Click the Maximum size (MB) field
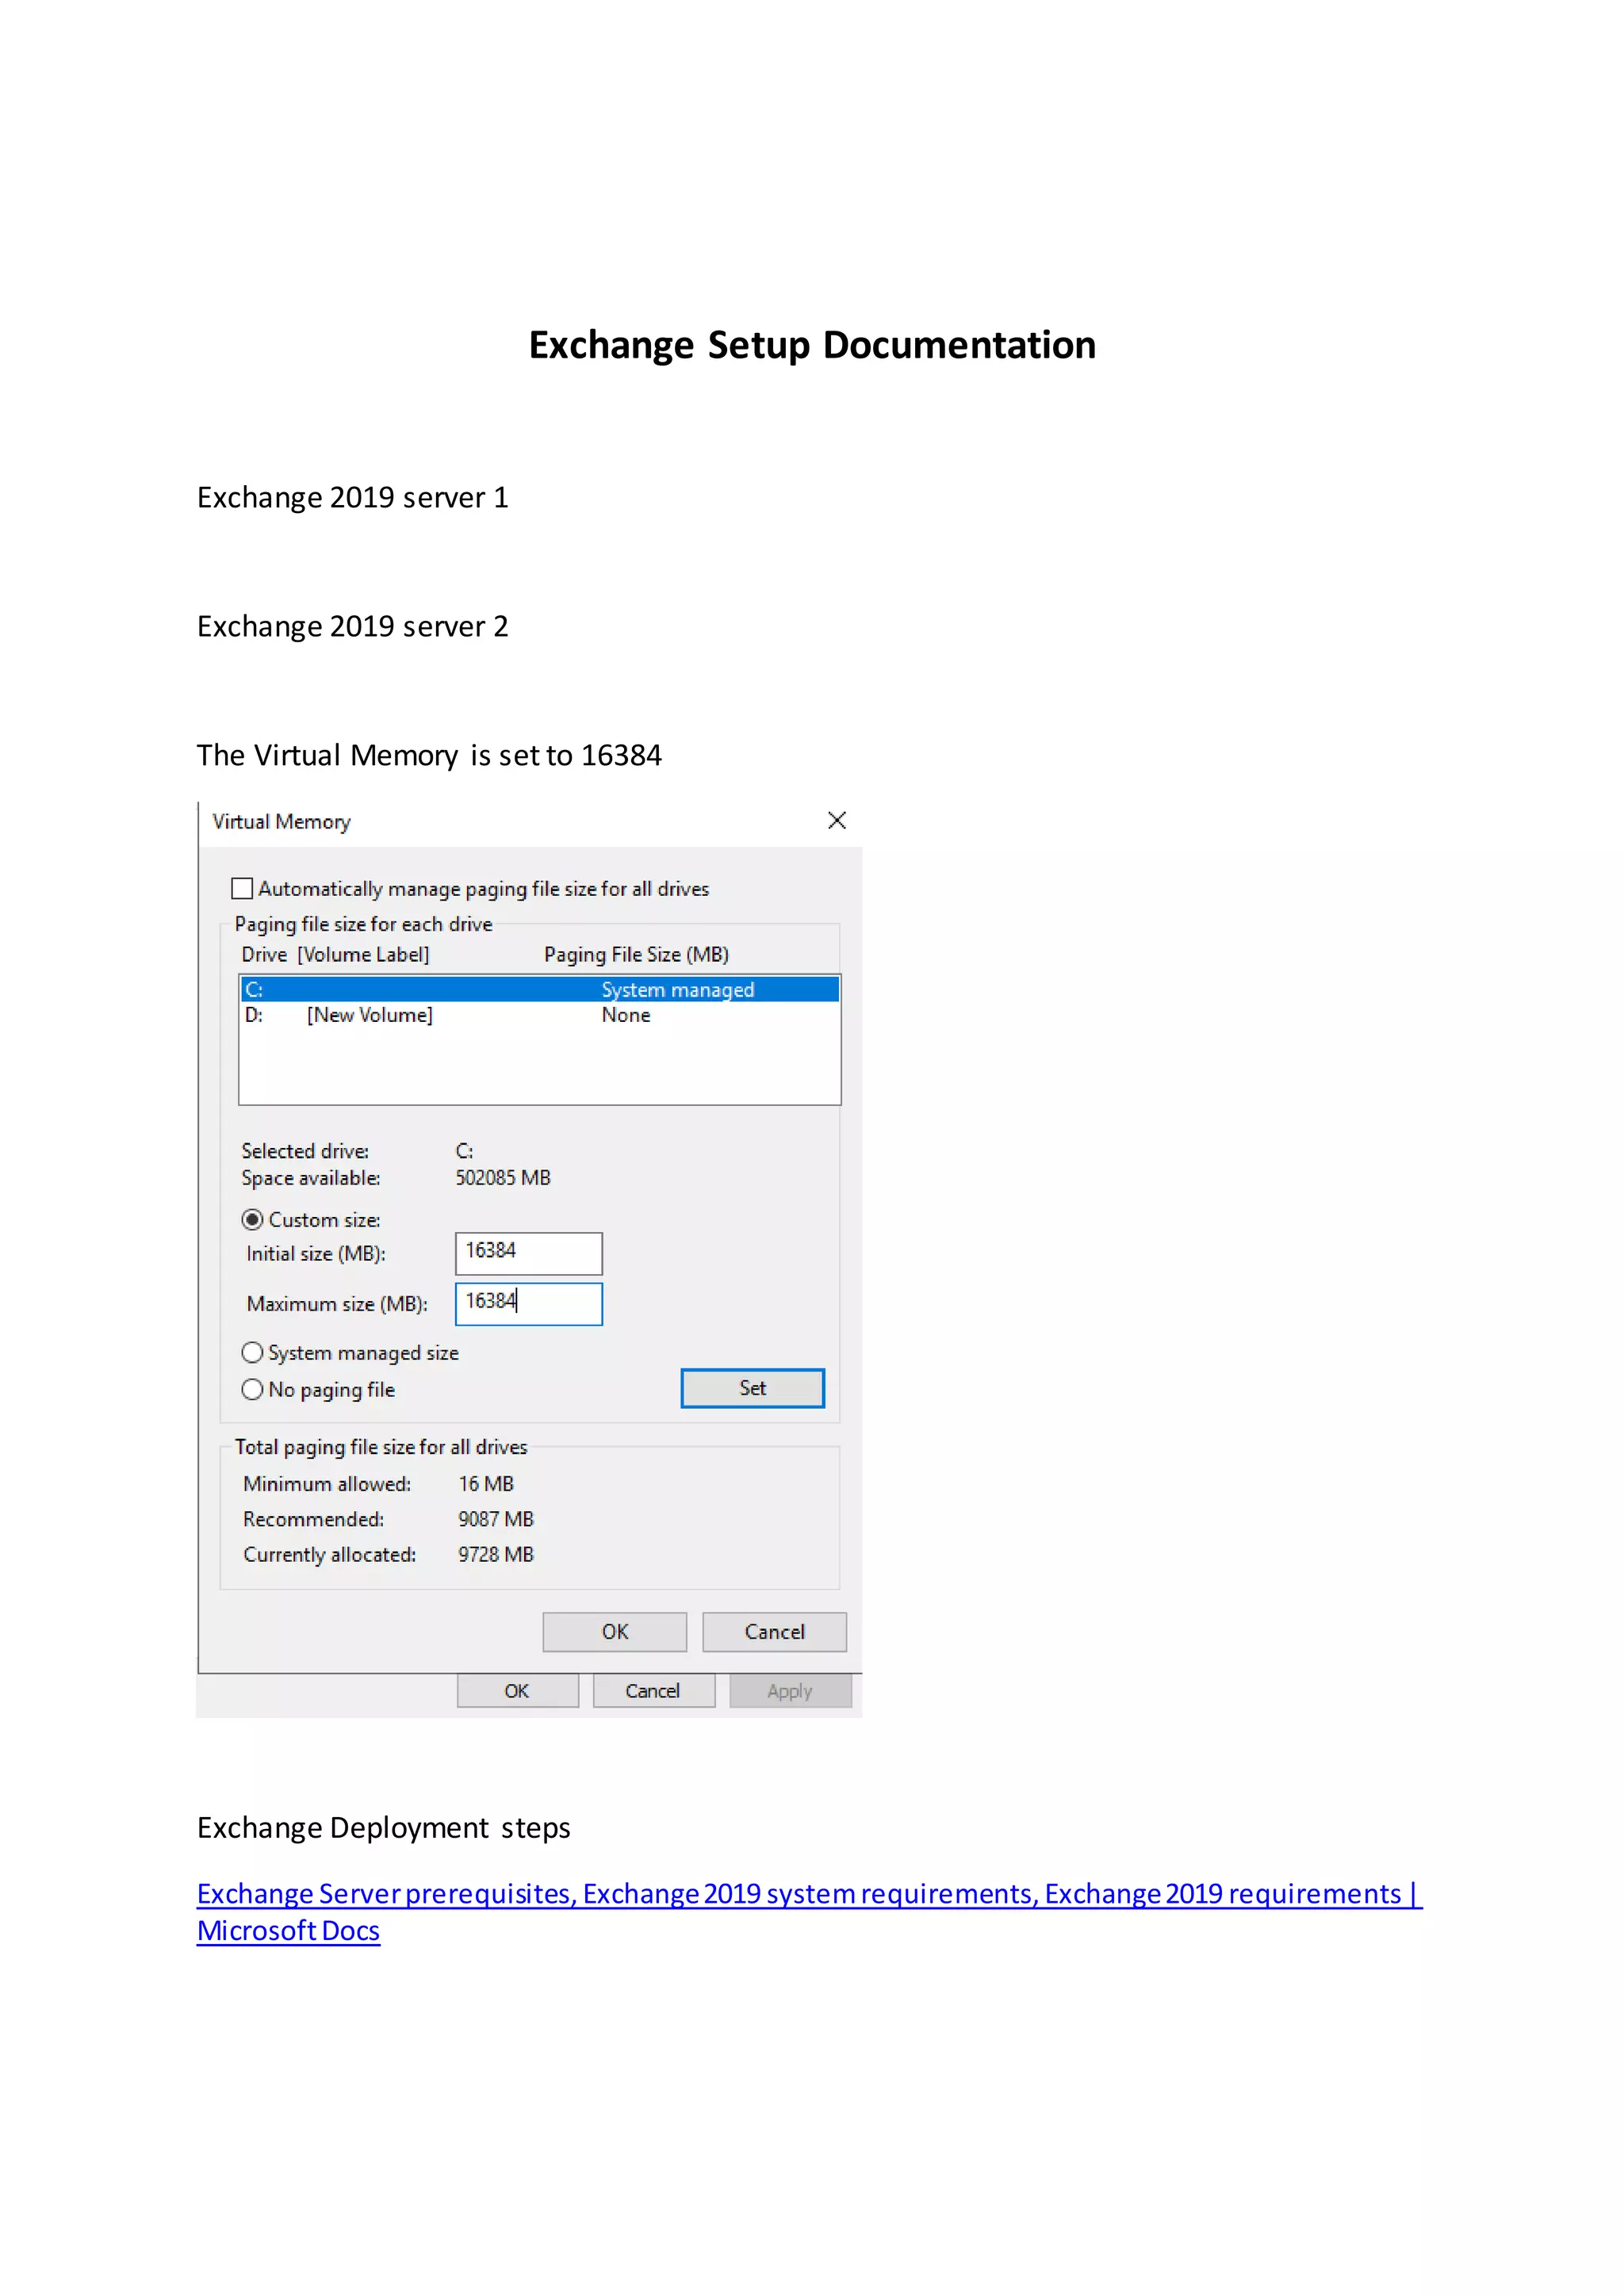Viewport: 1624px width, 2296px height. (529, 1304)
